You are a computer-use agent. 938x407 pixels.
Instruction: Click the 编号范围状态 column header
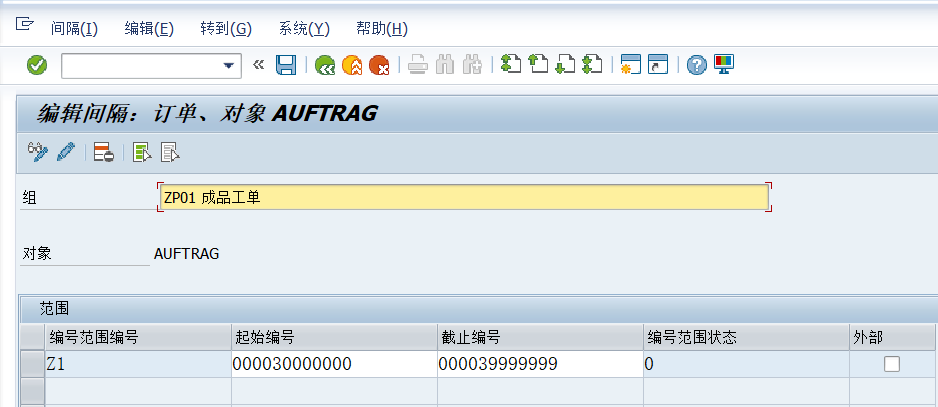tap(746, 338)
